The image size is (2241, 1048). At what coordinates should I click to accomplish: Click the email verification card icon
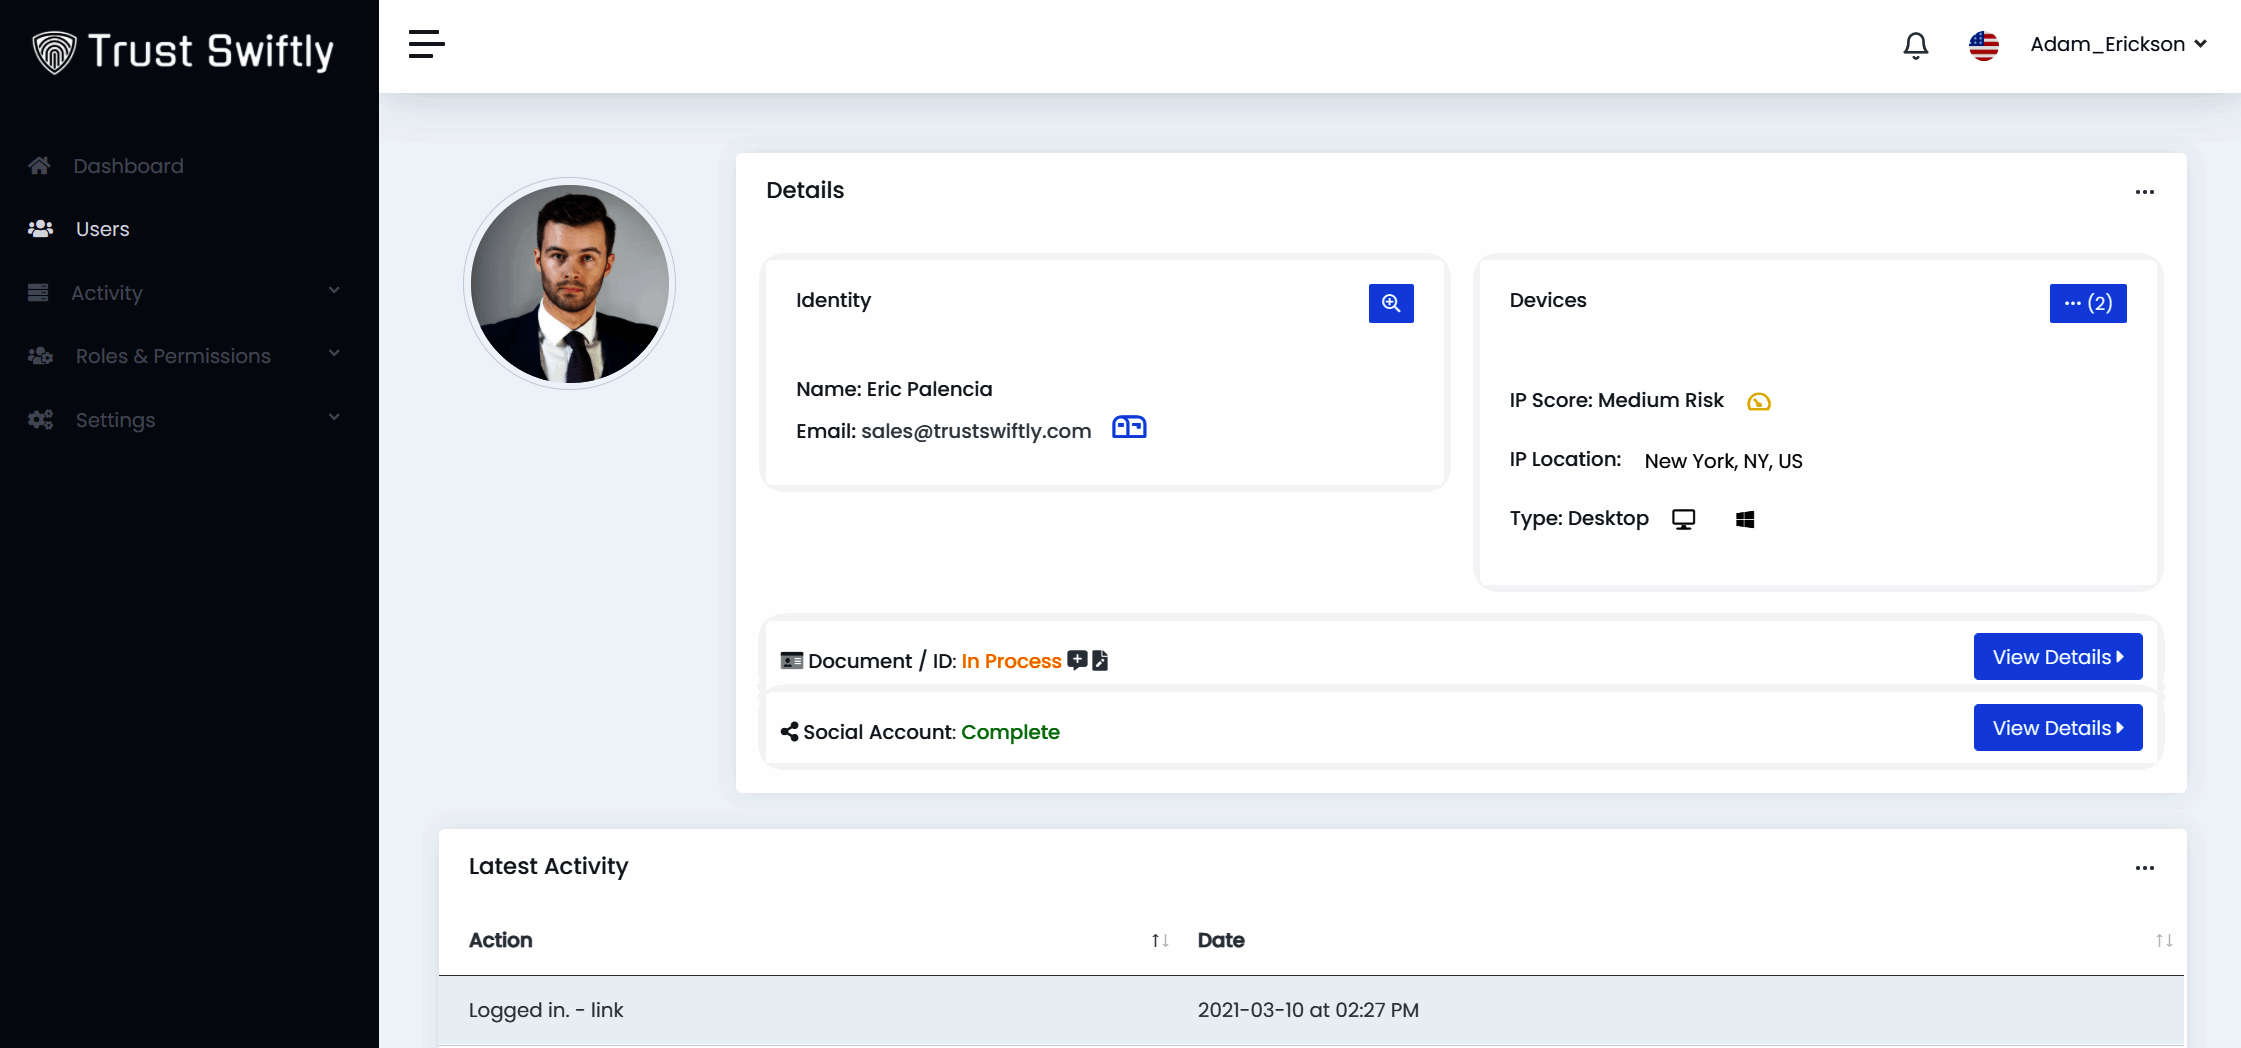pyautogui.click(x=1129, y=428)
